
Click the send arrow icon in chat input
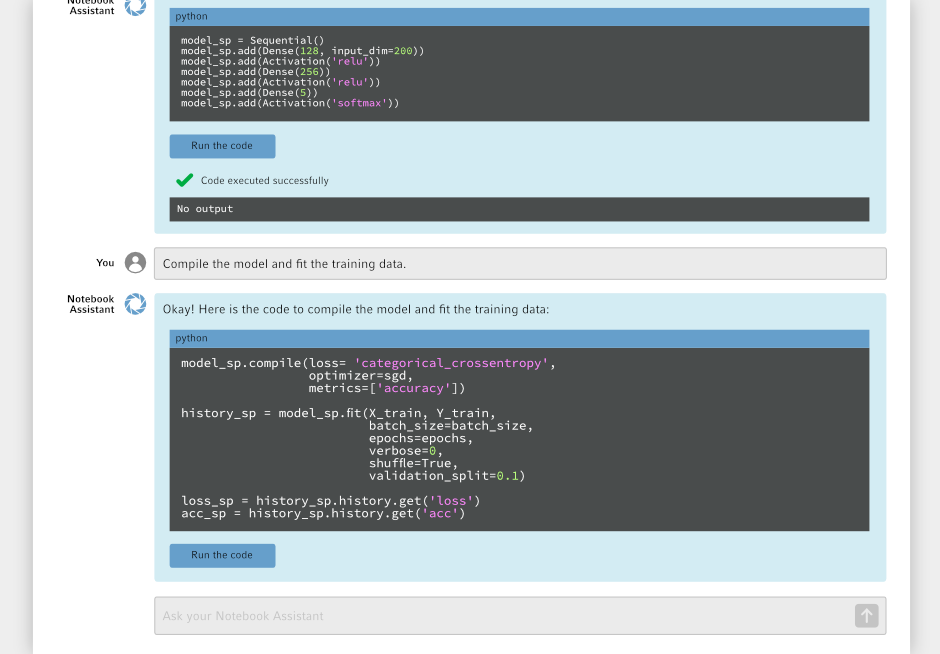tap(866, 616)
